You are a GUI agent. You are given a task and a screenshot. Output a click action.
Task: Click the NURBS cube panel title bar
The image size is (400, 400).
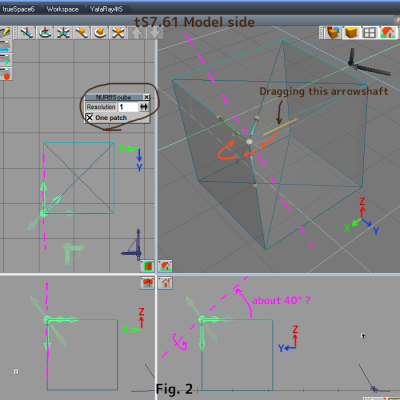[x=114, y=97]
